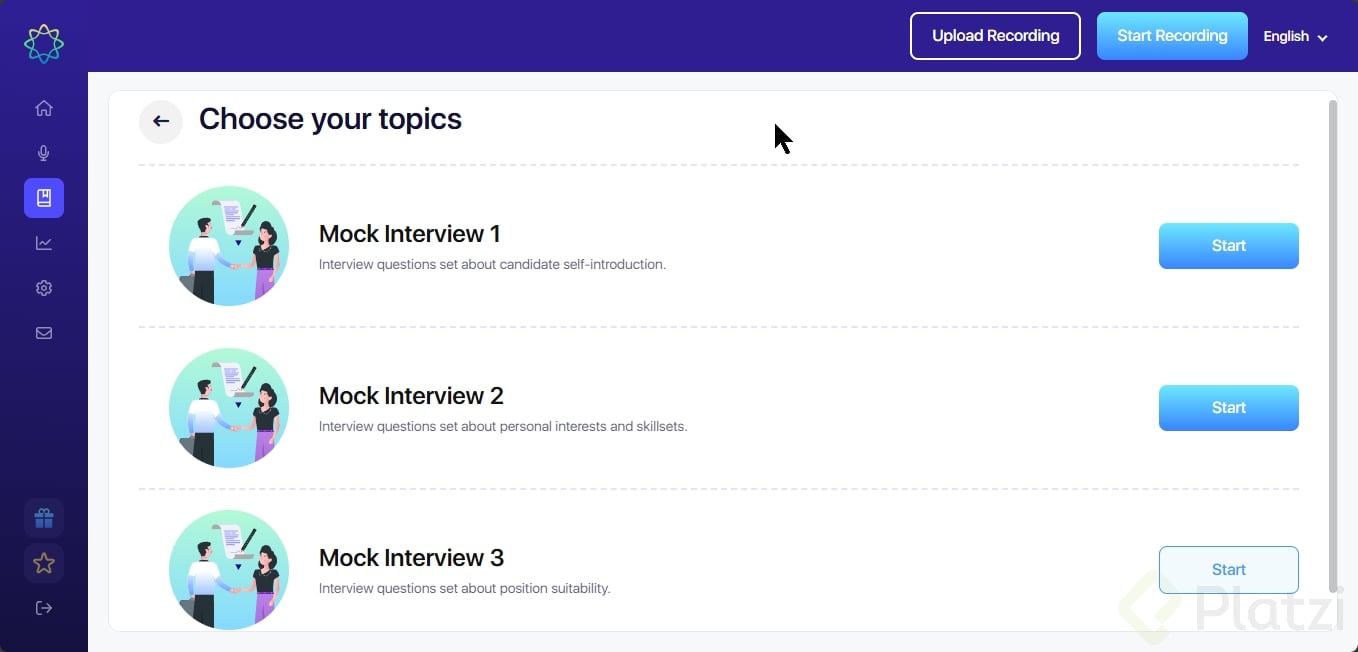Select the book practice icon in the sidebar

[x=44, y=198]
